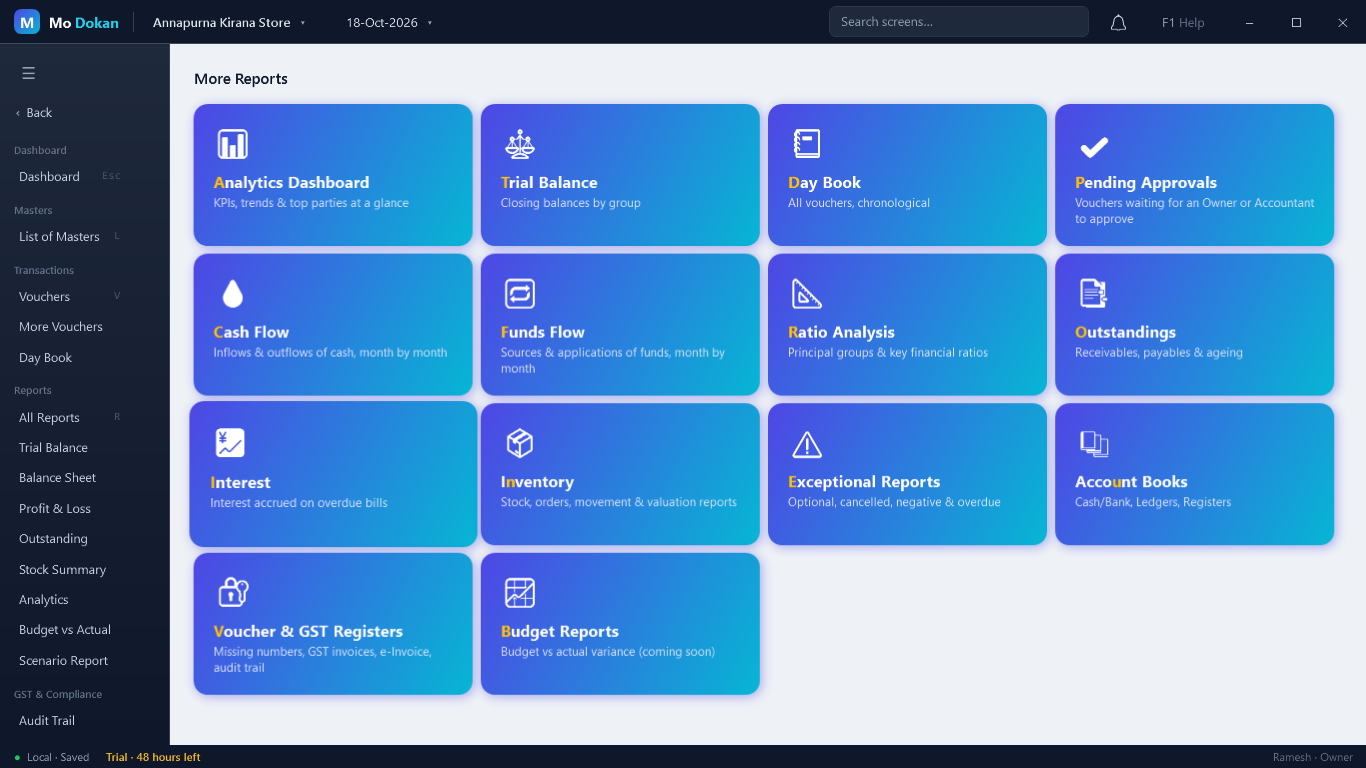The image size is (1366, 768).
Task: Click the Ramesh Owner user label
Action: 1312,758
